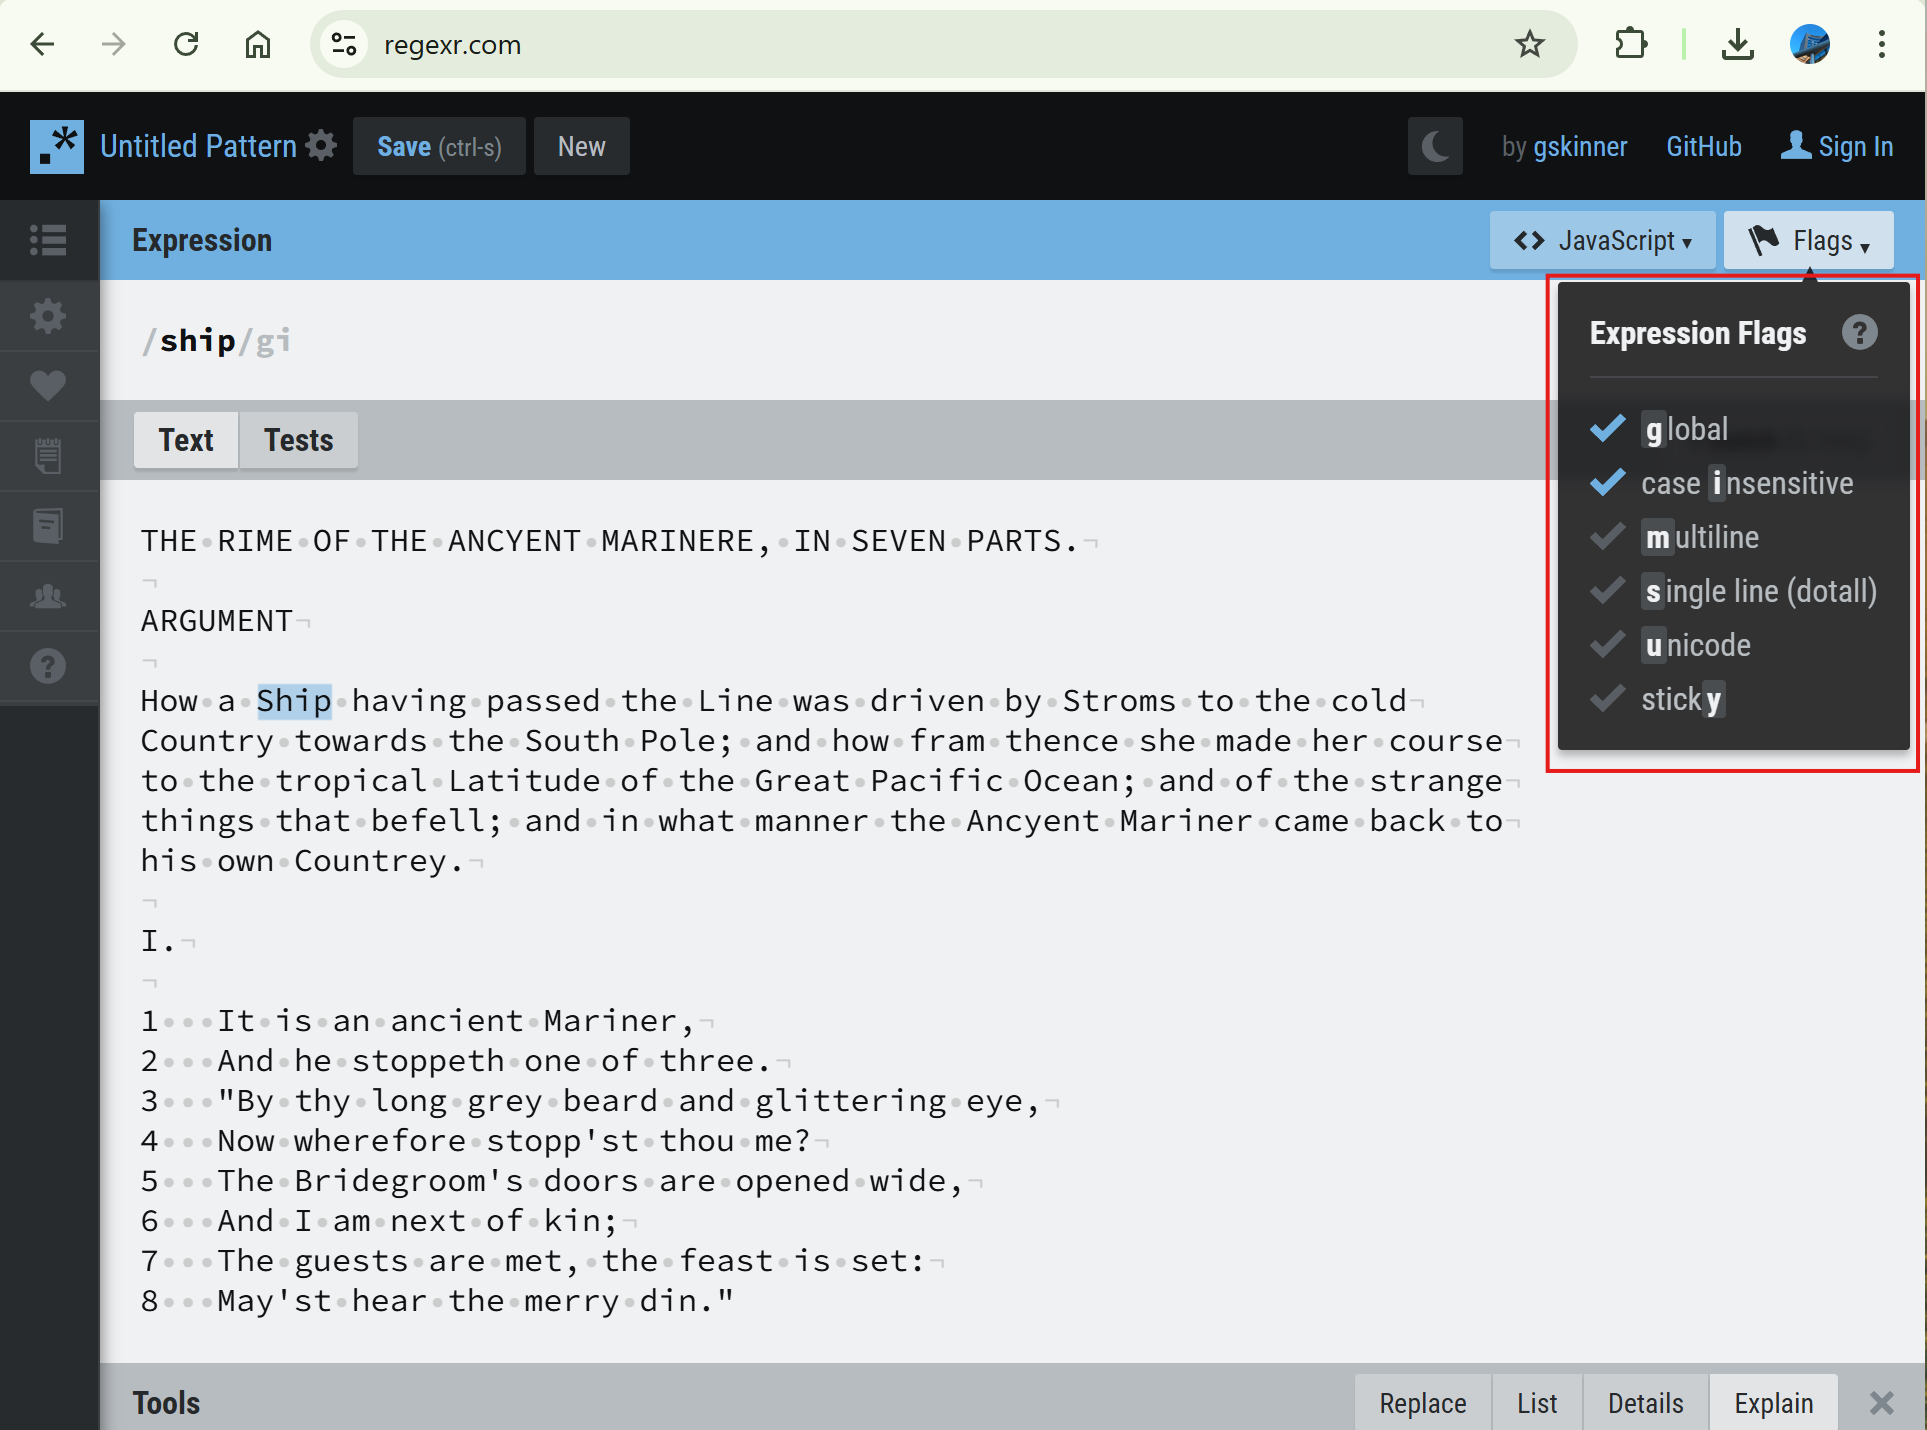
Task: Click the Help question icon in sidebar
Action: click(x=48, y=666)
